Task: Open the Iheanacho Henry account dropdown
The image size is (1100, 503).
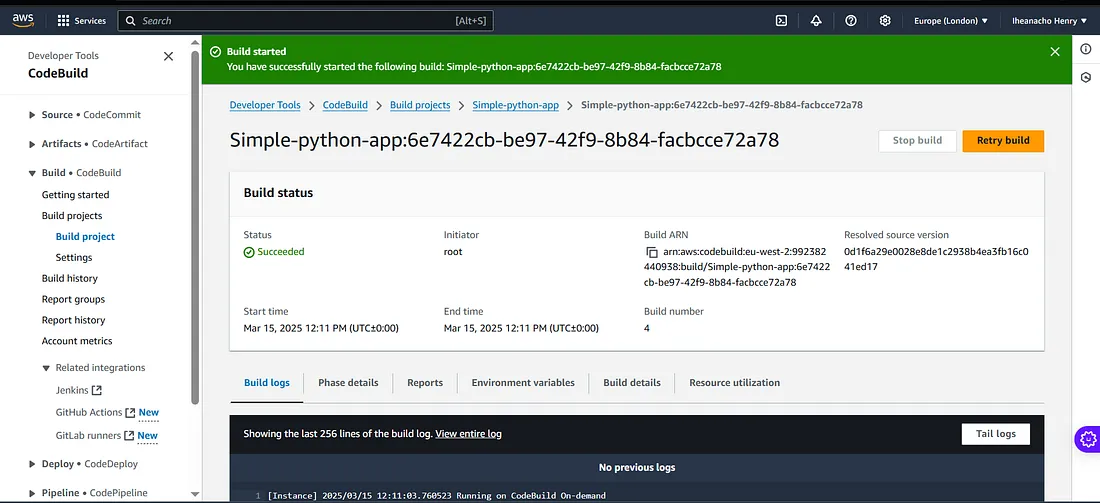Action: coord(1049,21)
